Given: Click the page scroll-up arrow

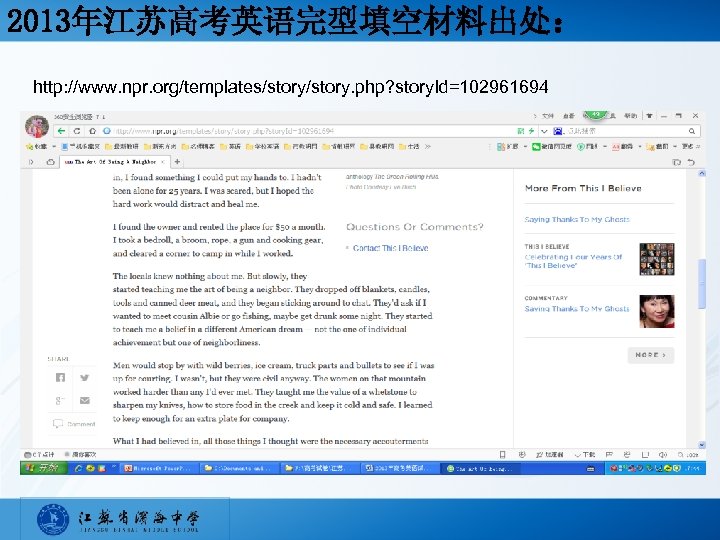Looking at the screenshot, I should point(701,174).
